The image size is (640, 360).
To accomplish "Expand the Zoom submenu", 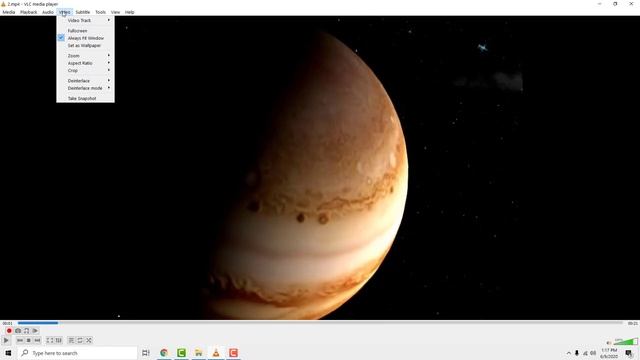I will [85, 56].
